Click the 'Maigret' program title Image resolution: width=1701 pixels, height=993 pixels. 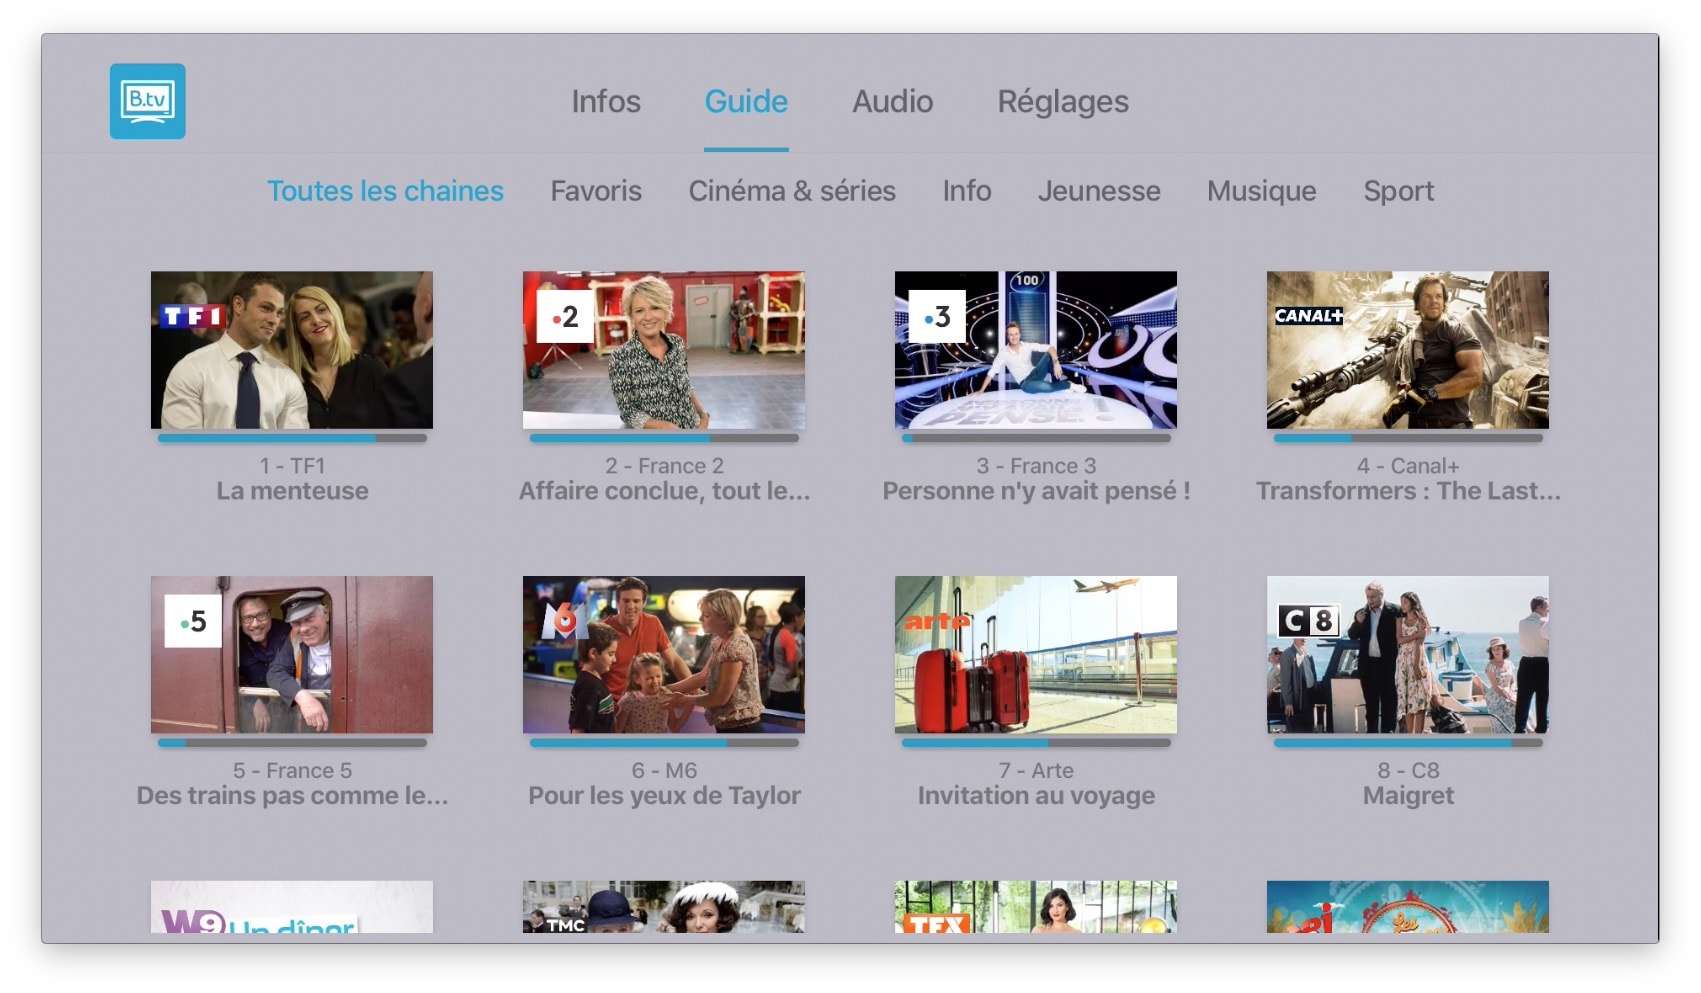tap(1408, 796)
